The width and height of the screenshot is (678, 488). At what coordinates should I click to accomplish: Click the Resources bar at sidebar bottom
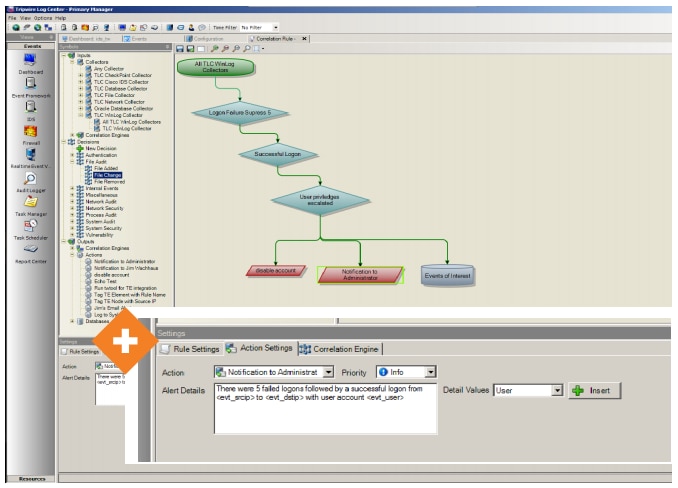[x=32, y=478]
